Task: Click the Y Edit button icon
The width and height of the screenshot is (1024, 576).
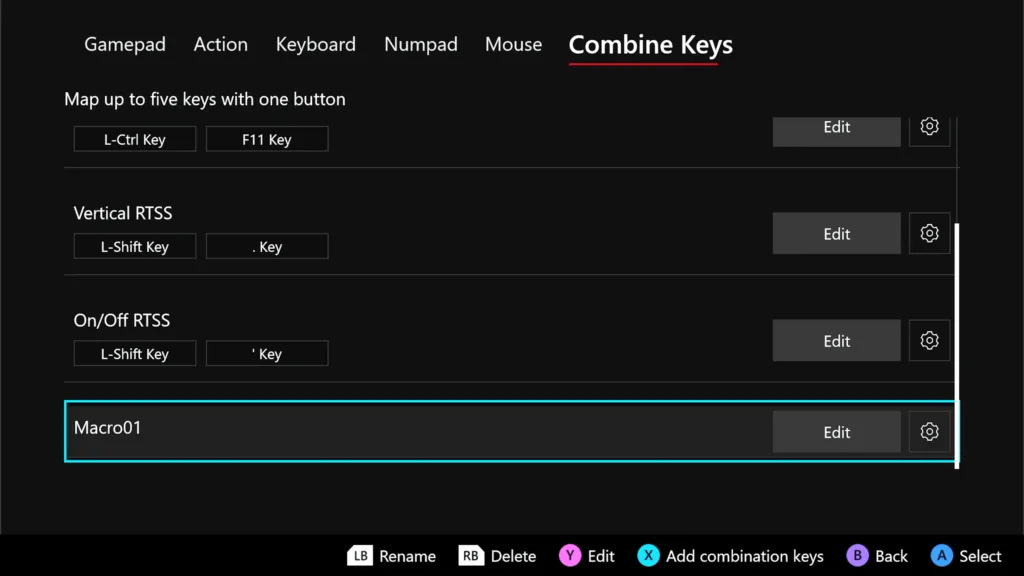Action: point(568,555)
